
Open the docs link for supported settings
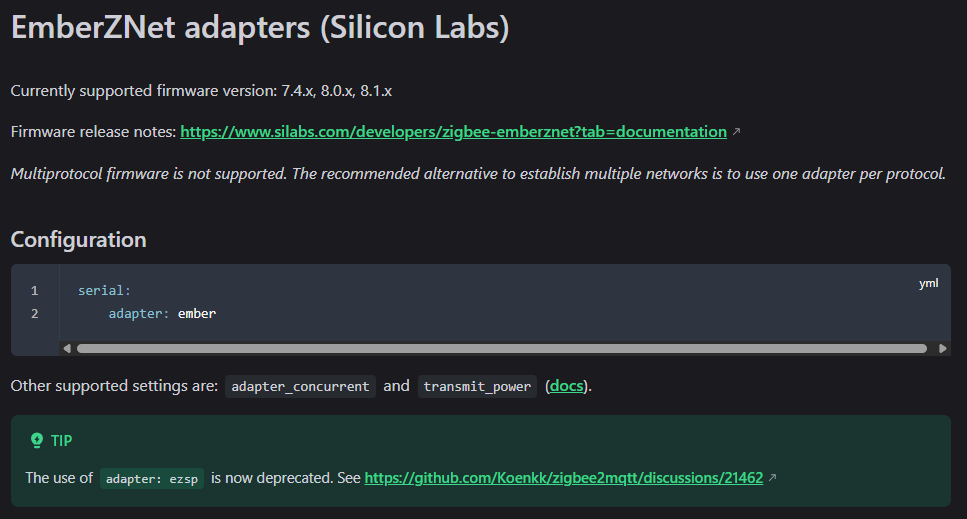coord(567,386)
